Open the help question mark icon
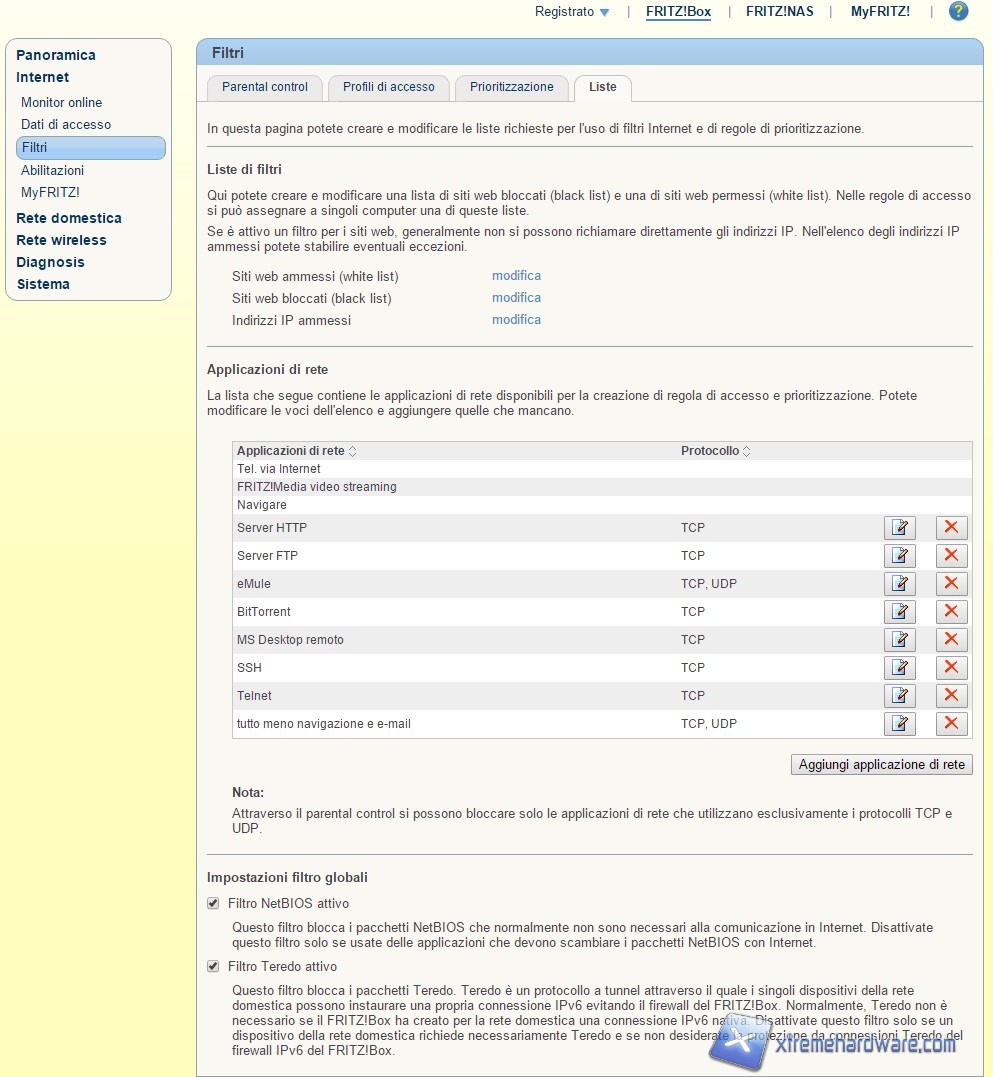 [958, 12]
